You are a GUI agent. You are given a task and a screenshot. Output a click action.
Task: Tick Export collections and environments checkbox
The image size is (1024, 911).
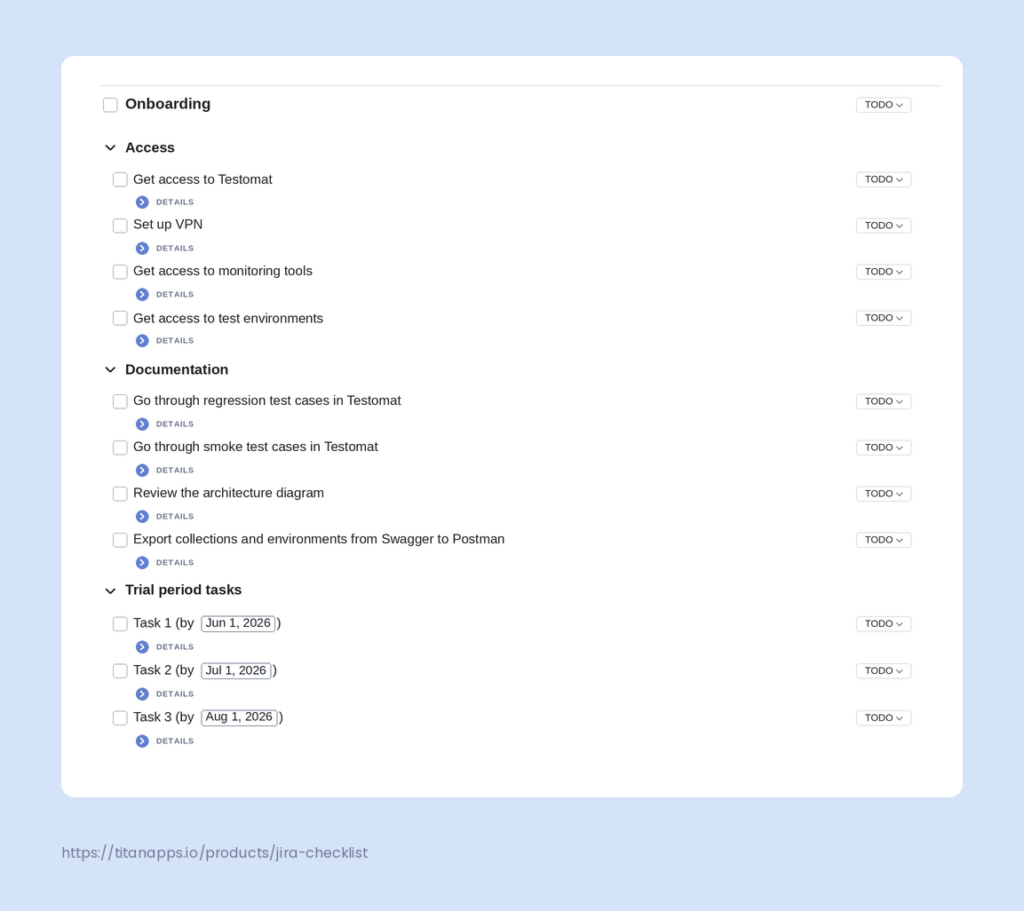pos(120,540)
